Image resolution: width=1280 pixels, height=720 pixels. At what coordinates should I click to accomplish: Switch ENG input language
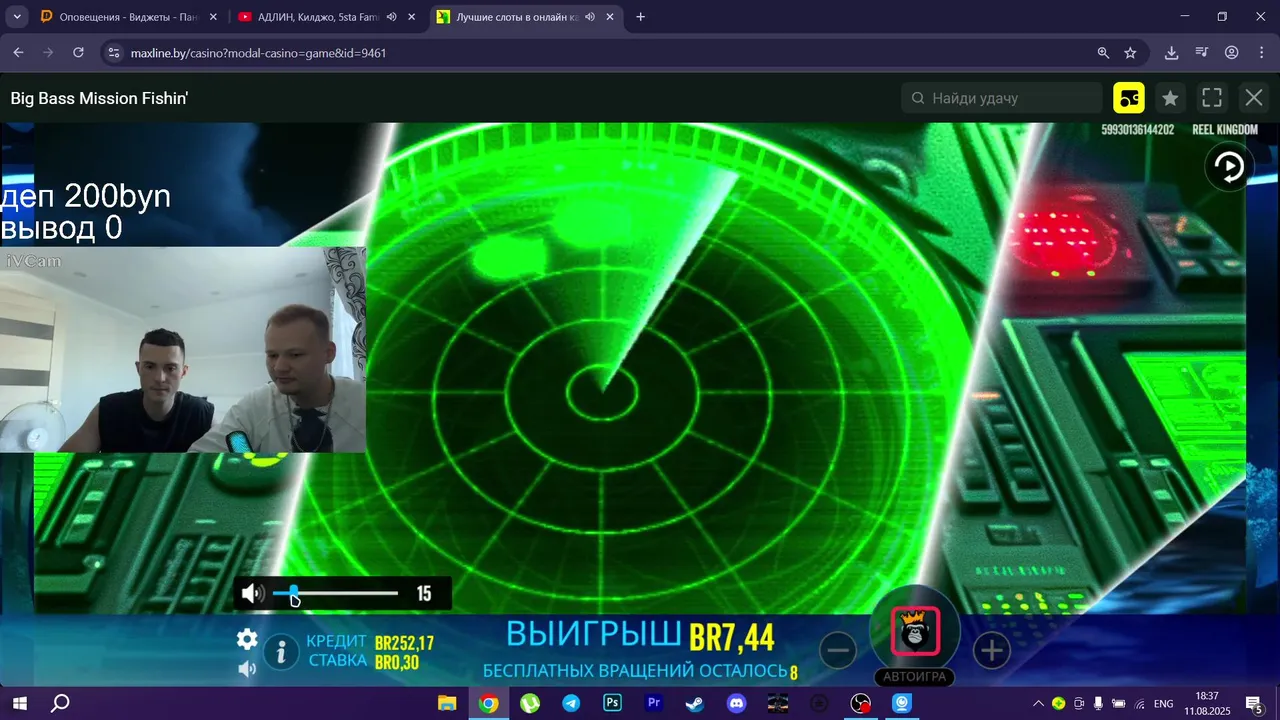coord(1164,703)
